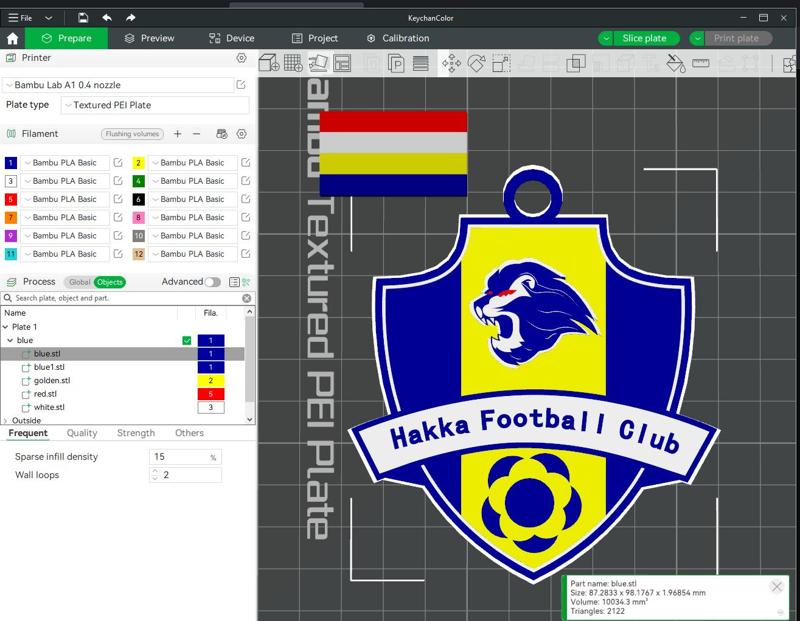Collapse the Plate 1 tree node
This screenshot has height=621, width=800.
coord(6,327)
